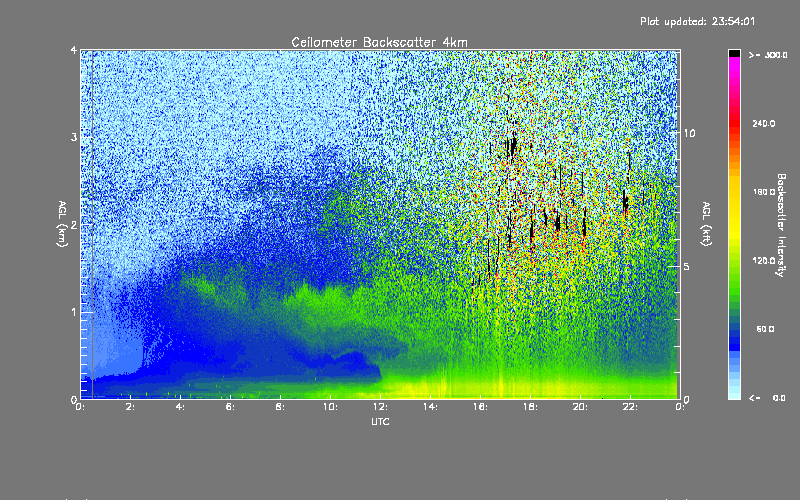Click the 5 kft tick label
The width and height of the screenshot is (800, 500).
tap(687, 267)
